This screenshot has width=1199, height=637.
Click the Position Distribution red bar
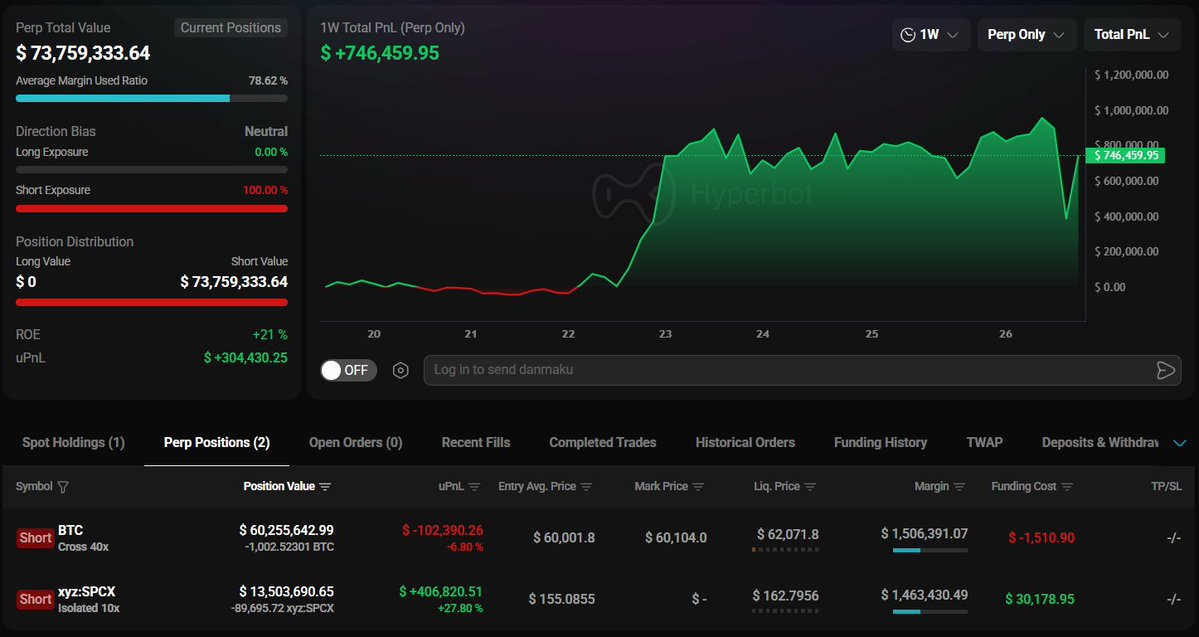(x=151, y=302)
